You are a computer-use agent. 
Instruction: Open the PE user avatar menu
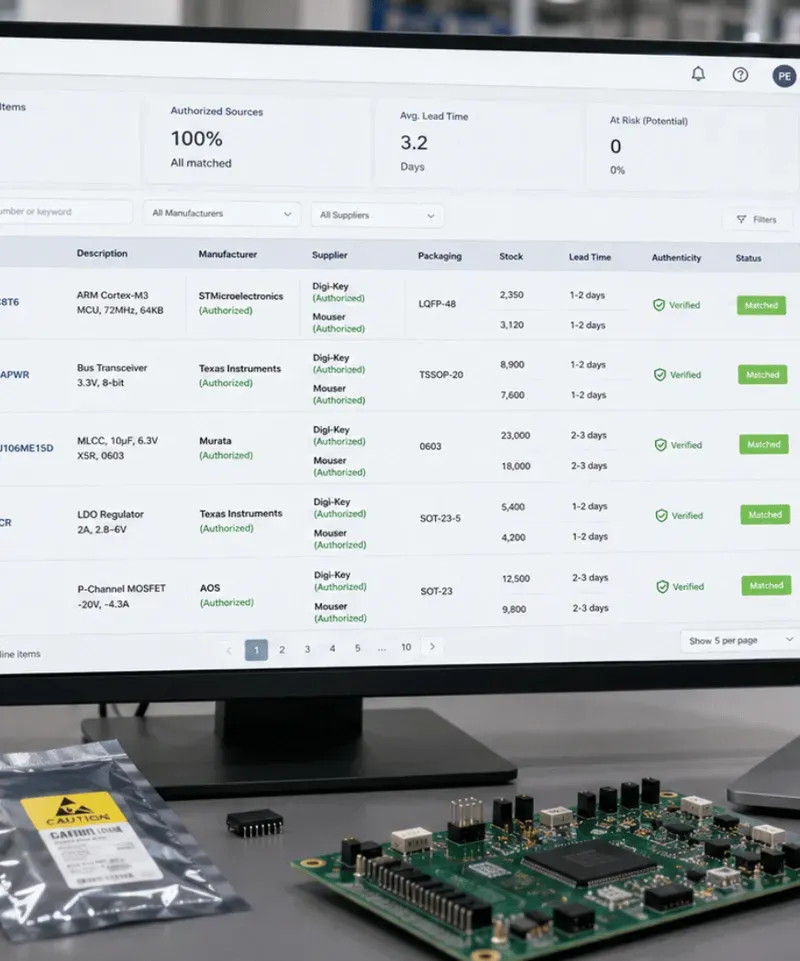click(x=784, y=76)
